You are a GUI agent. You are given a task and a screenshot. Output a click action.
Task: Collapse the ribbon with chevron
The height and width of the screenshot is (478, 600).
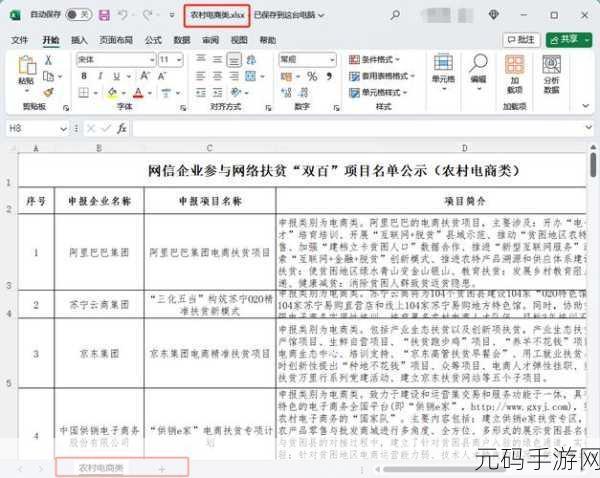pos(586,106)
